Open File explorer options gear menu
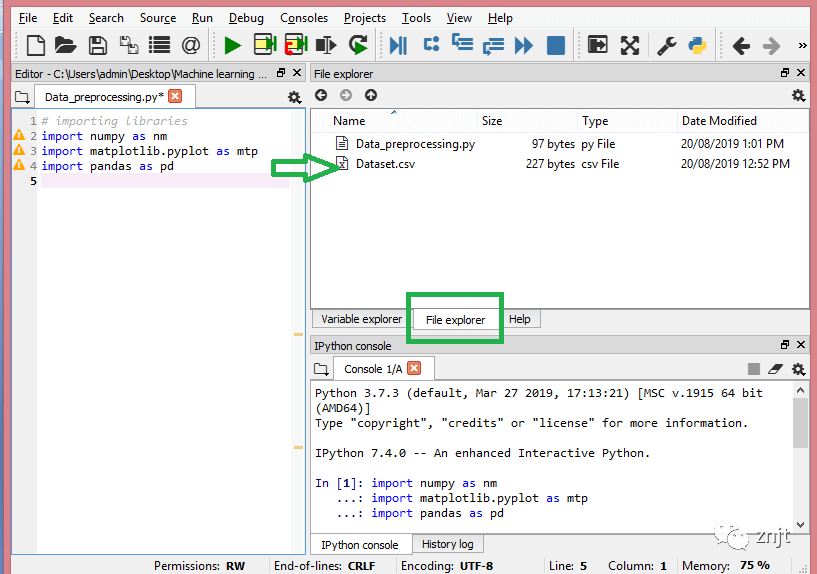Image resolution: width=817 pixels, height=574 pixels. click(x=798, y=96)
